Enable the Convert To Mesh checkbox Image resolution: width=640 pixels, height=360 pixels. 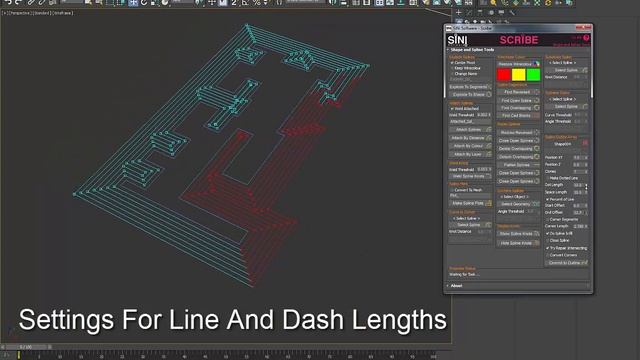451,190
